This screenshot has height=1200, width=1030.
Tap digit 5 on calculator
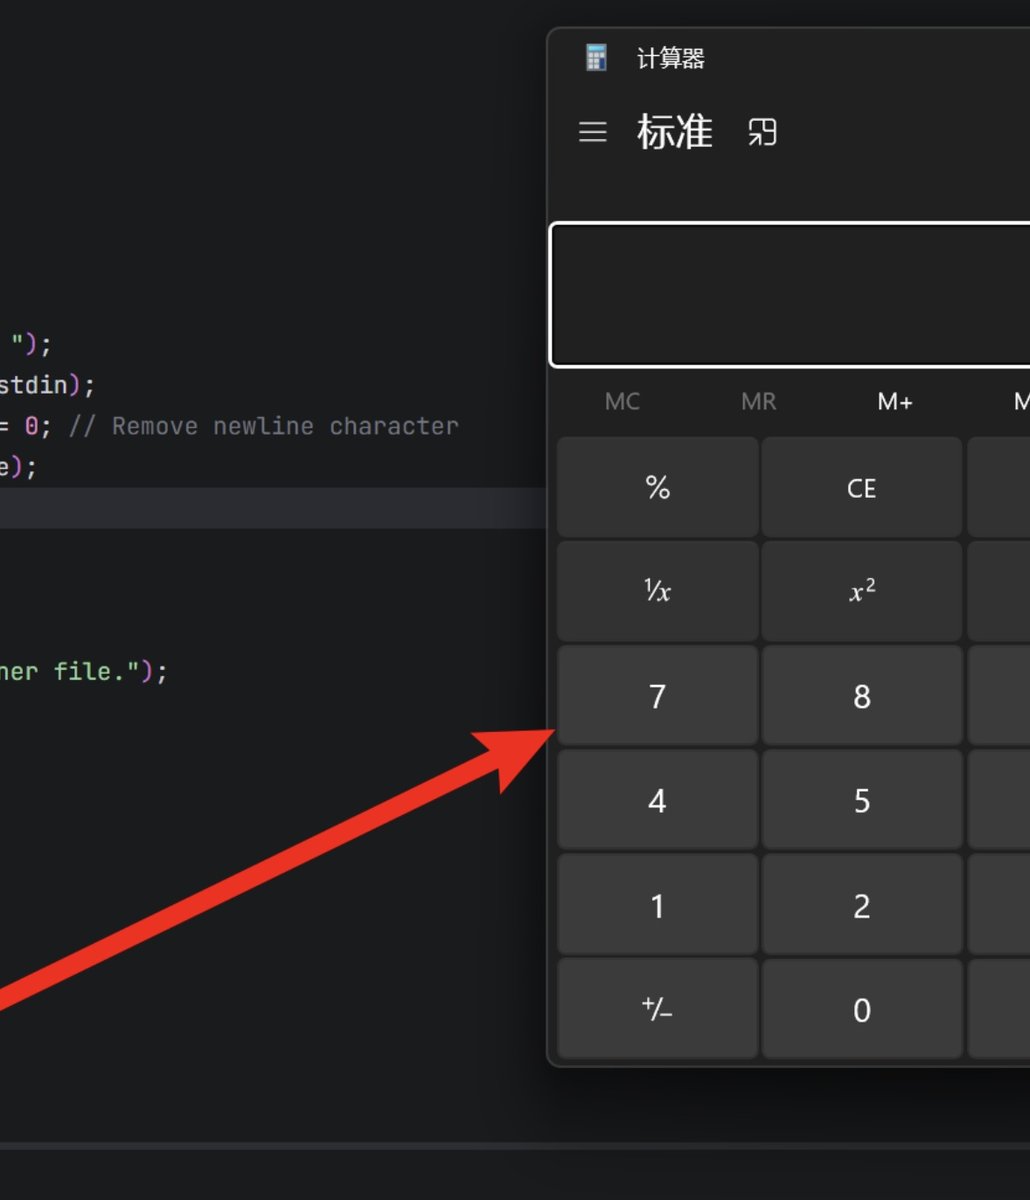(862, 801)
